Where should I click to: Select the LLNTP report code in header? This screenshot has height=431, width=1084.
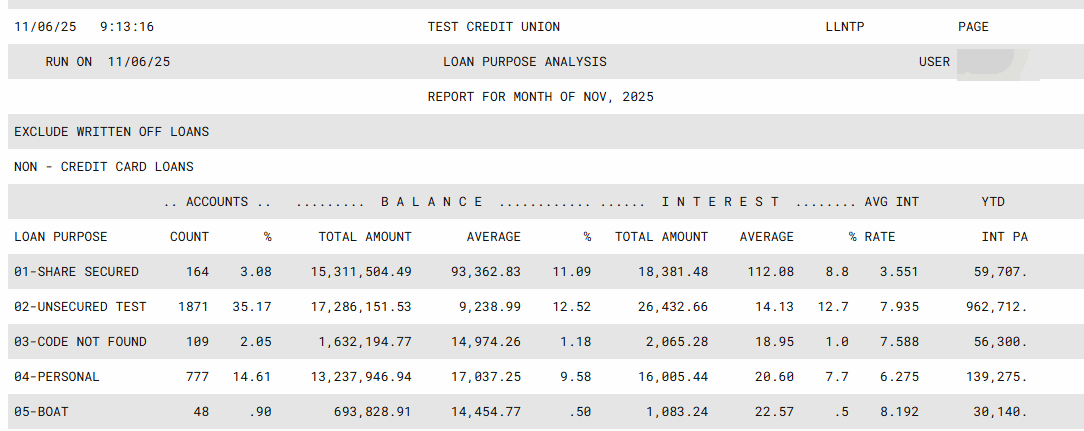point(838,27)
